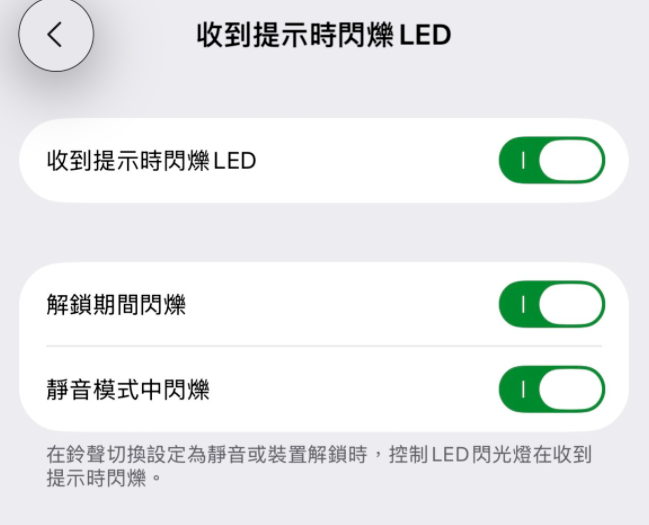Viewport: 649px width, 525px height.
Task: Disable the 收到提示時閃爍LED switch
Action: coord(551,160)
